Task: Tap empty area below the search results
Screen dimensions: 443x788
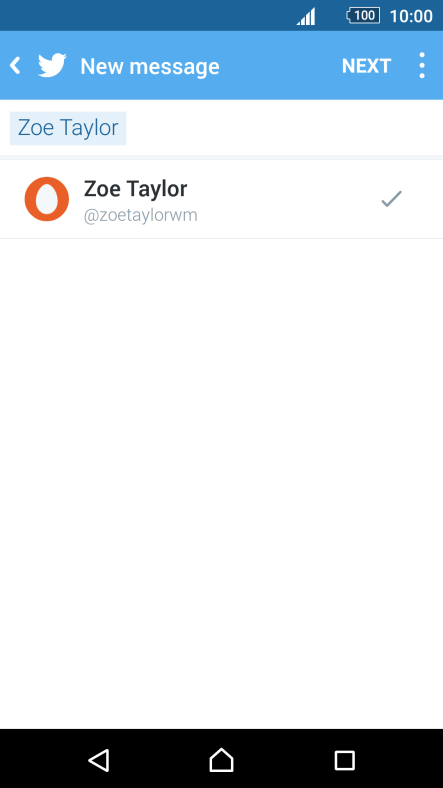Action: (x=222, y=482)
